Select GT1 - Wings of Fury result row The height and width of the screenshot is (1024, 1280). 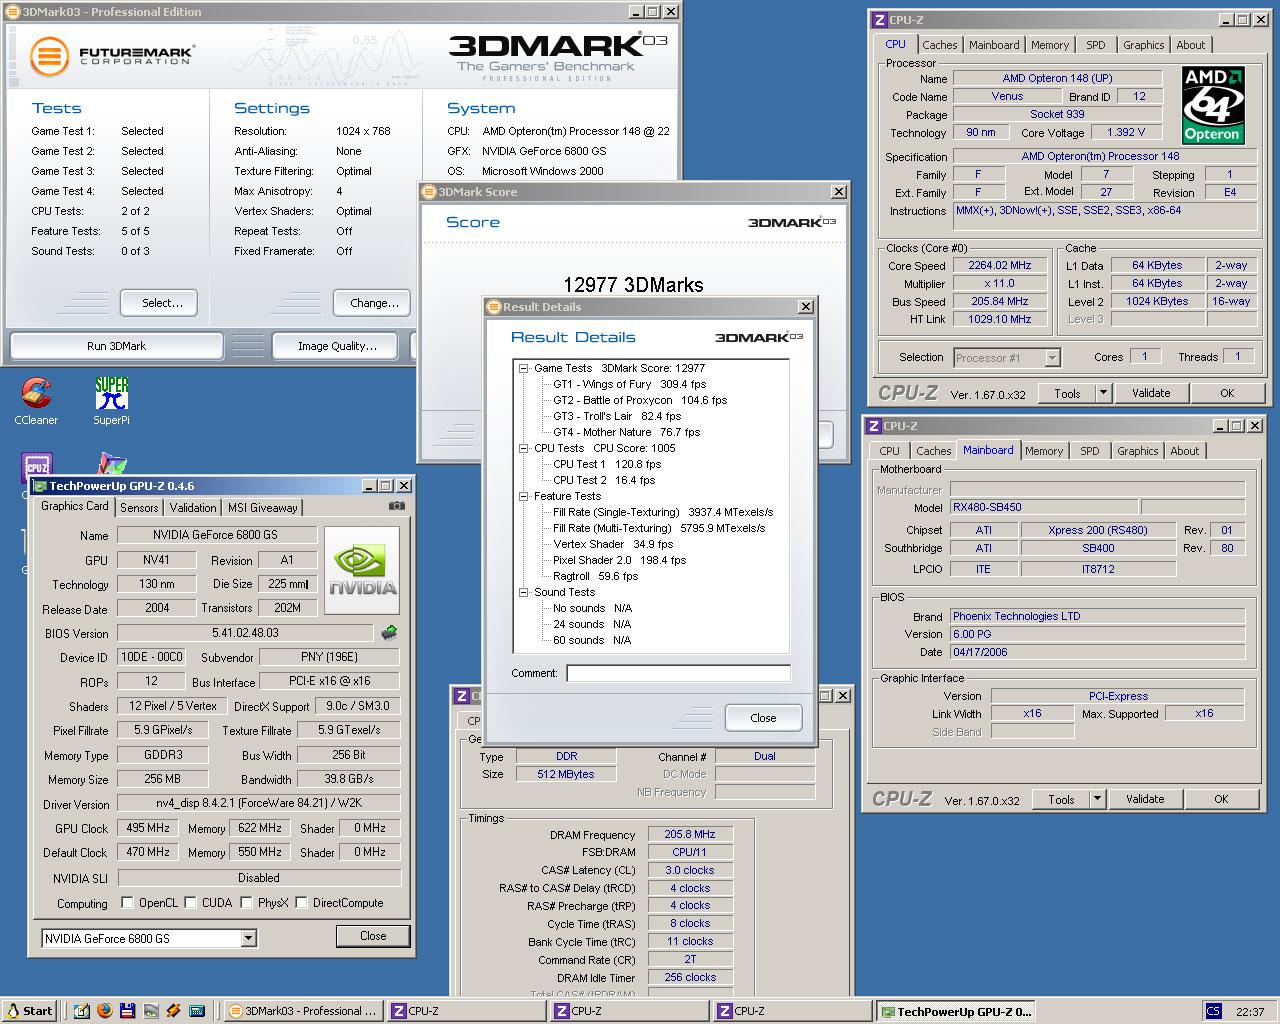pyautogui.click(x=629, y=384)
